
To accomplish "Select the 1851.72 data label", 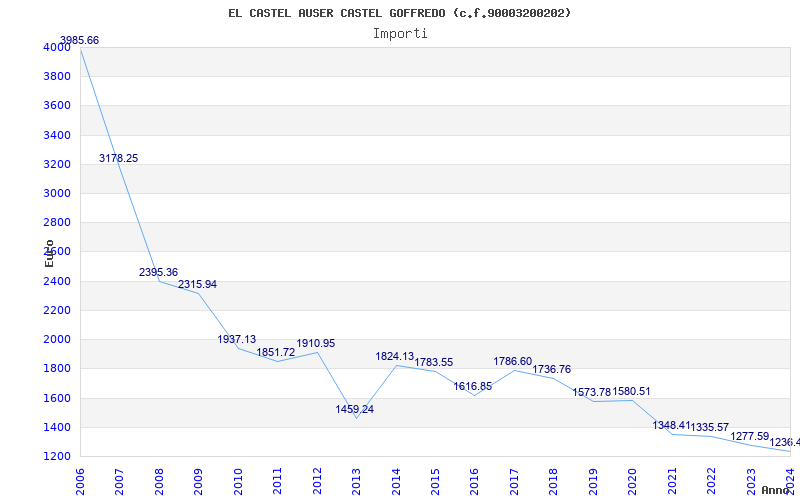I will (276, 352).
